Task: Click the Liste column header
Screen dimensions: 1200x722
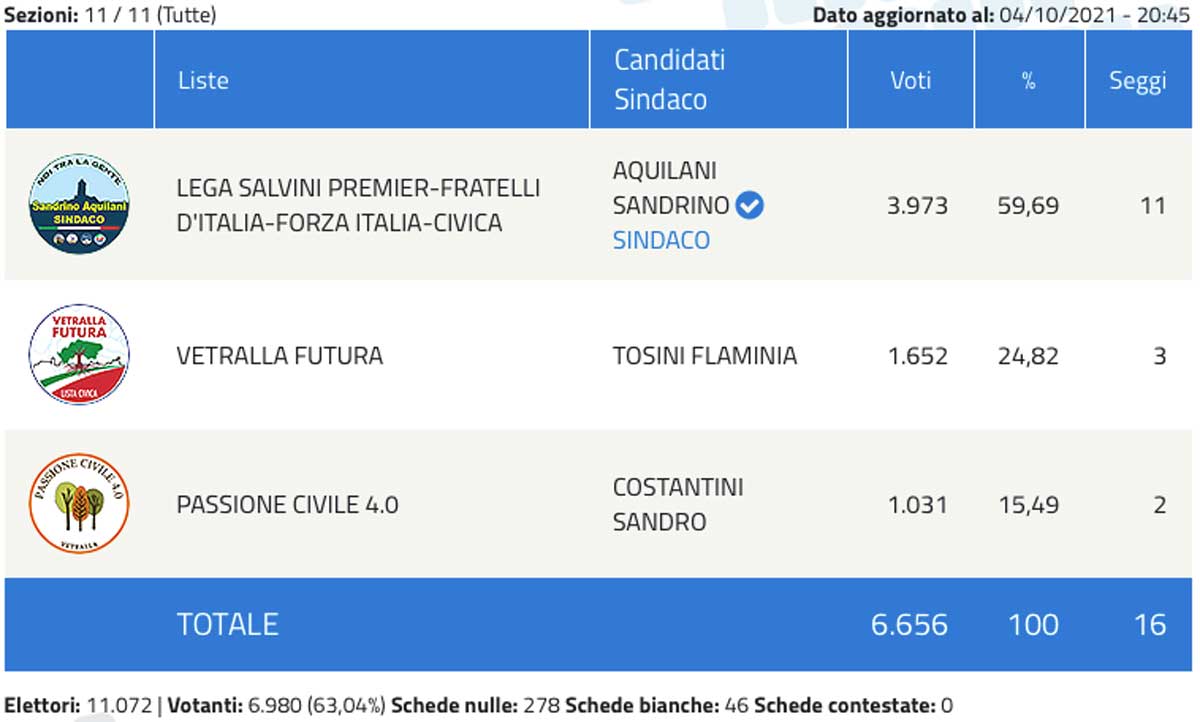Action: pyautogui.click(x=203, y=80)
